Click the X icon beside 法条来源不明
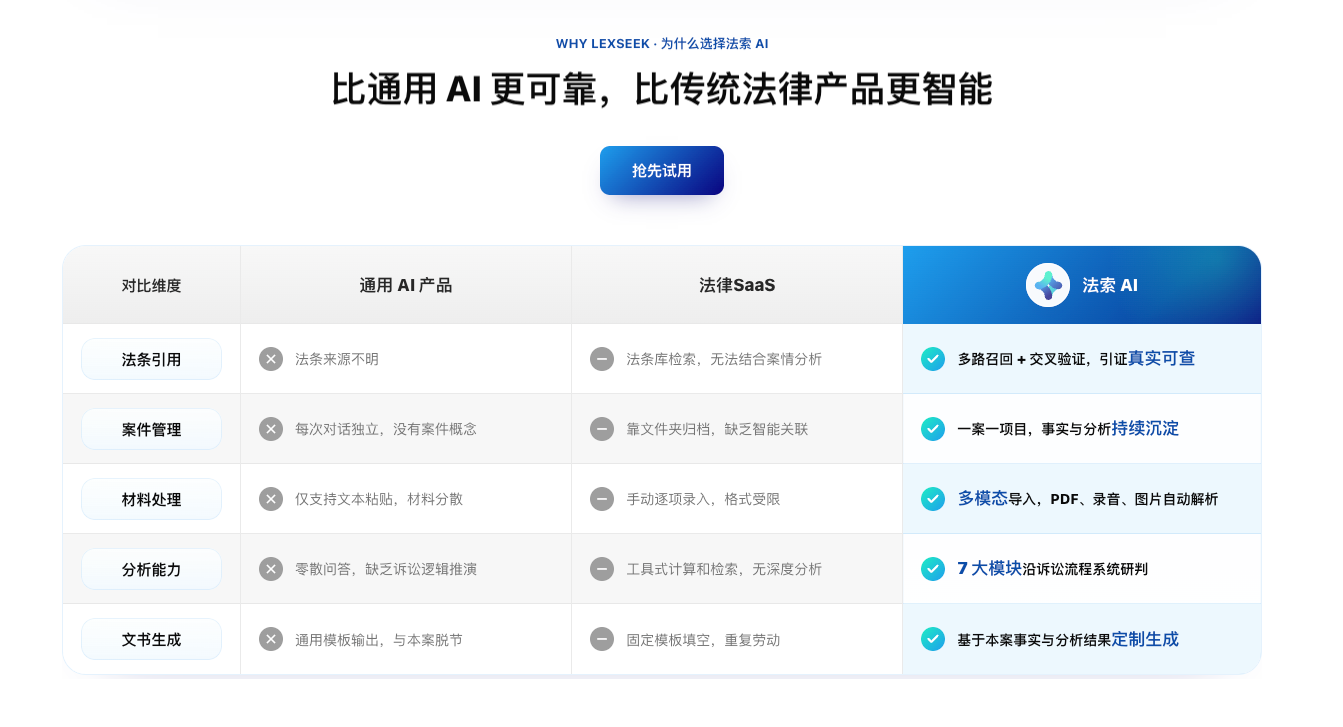This screenshot has height=727, width=1343. click(271, 359)
